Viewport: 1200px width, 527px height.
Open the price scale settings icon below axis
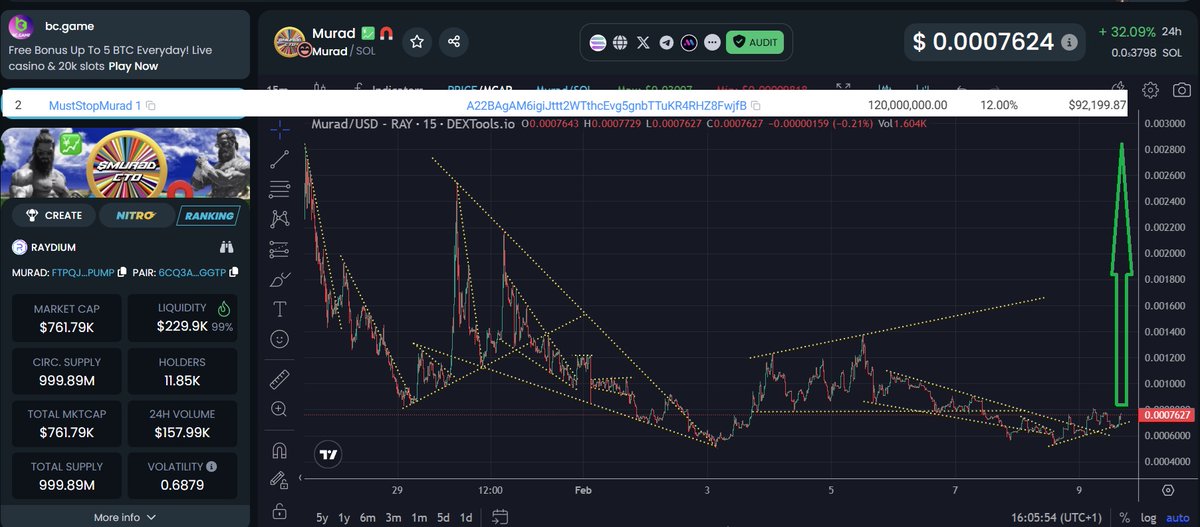1167,490
